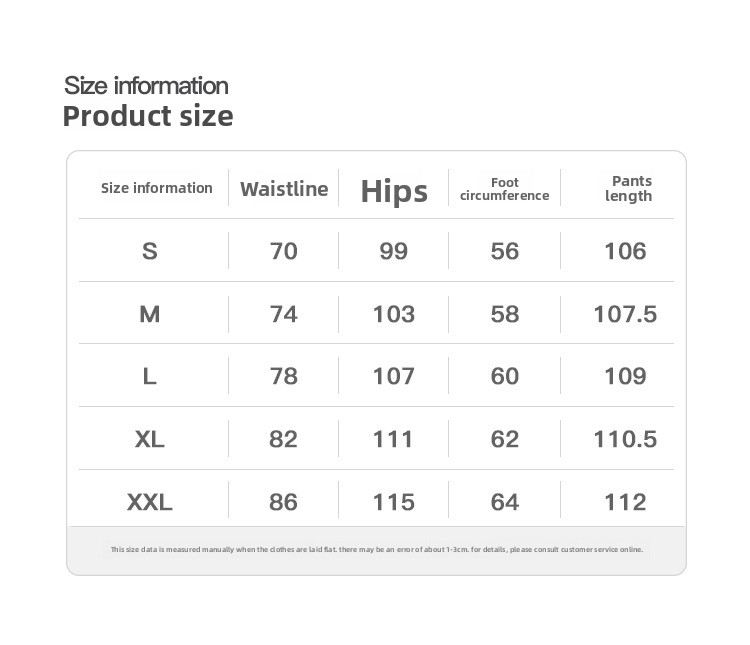Image resolution: width=750 pixels, height=645 pixels.
Task: Select hips value 103 for size M
Action: [x=394, y=314]
